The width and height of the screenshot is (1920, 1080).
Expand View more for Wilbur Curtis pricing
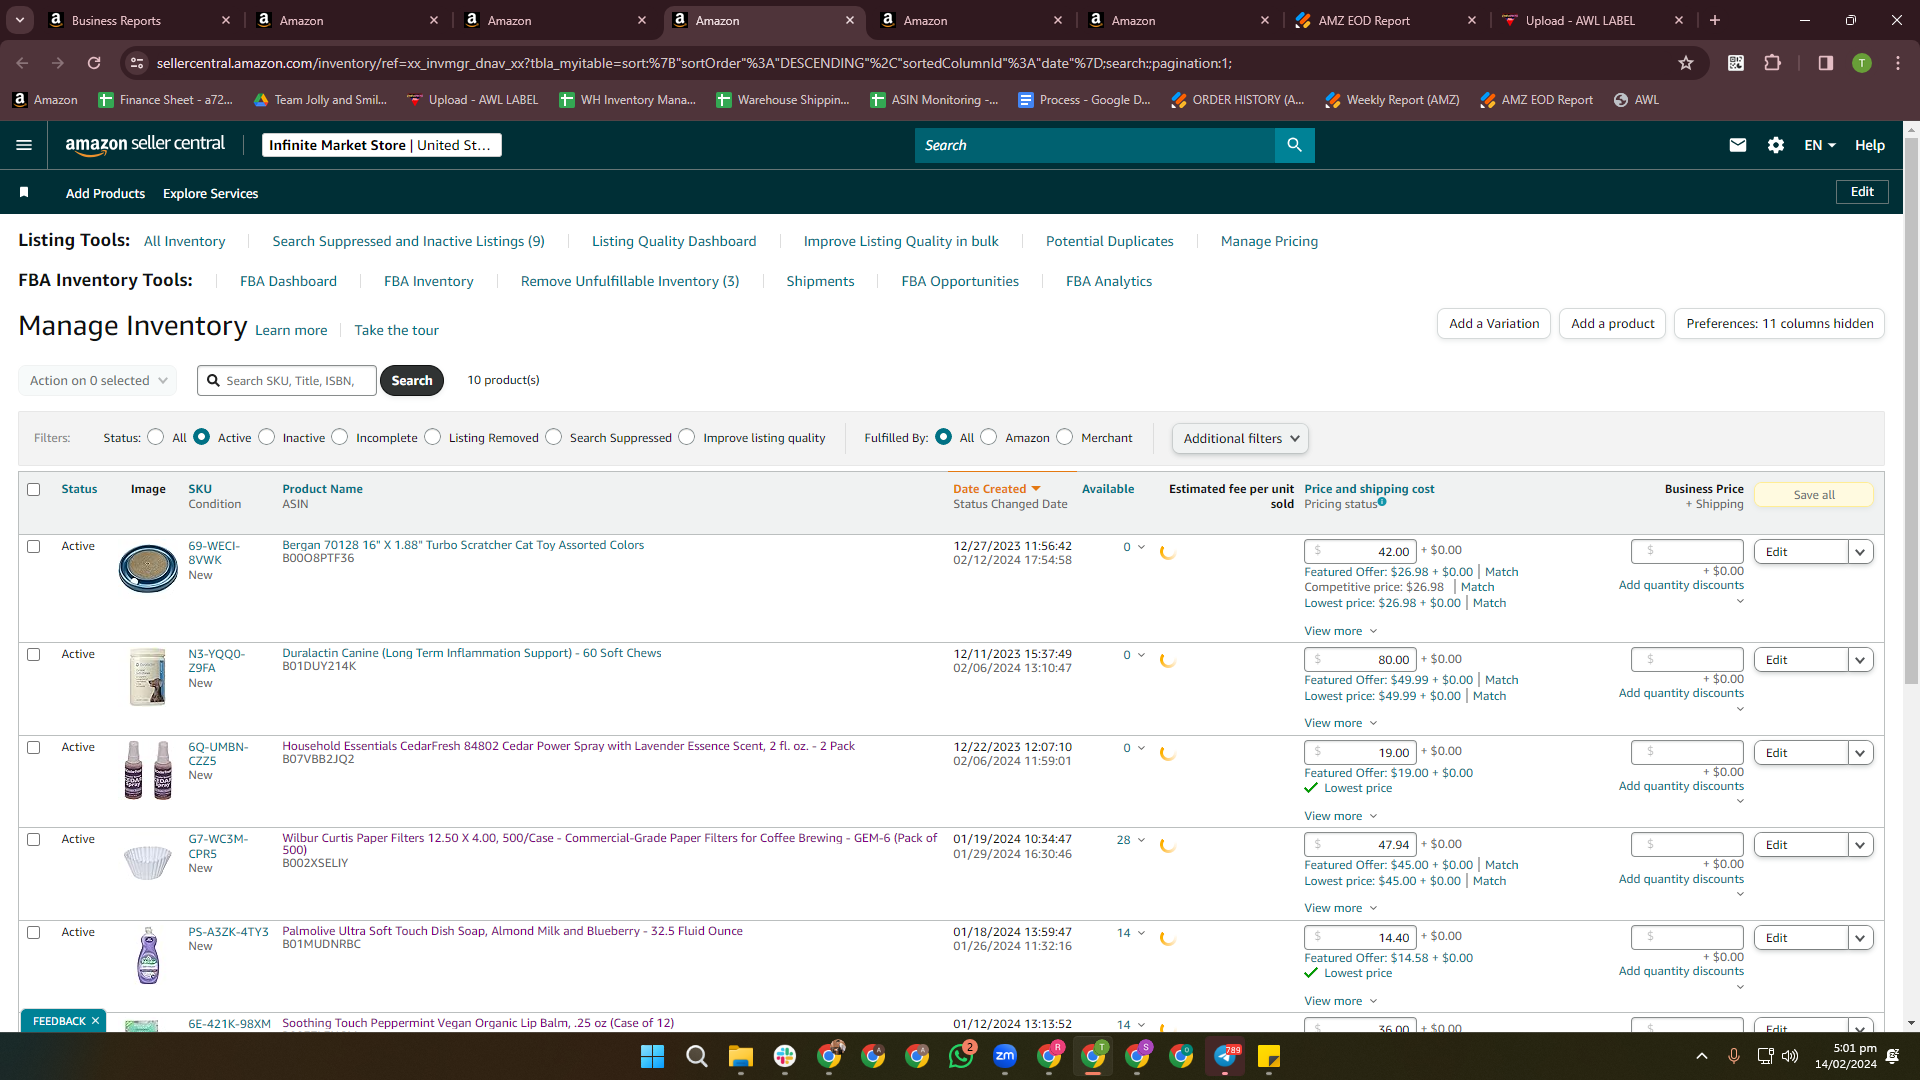pyautogui.click(x=1340, y=908)
